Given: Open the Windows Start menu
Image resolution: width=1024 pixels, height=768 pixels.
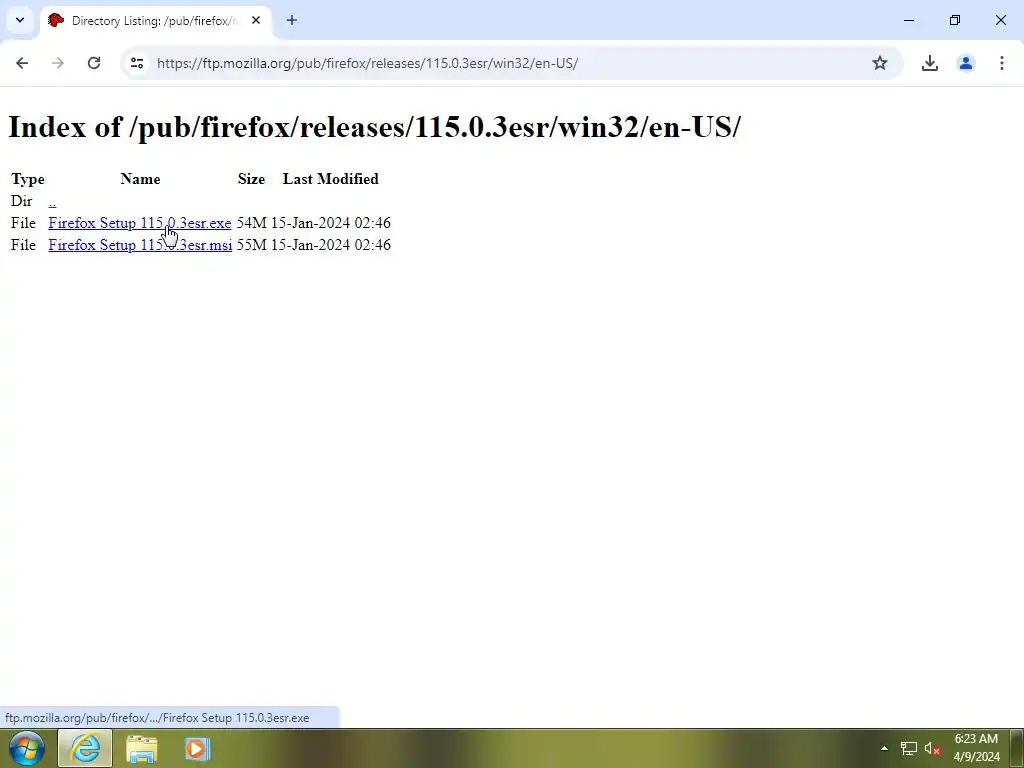Looking at the screenshot, I should coord(27,748).
